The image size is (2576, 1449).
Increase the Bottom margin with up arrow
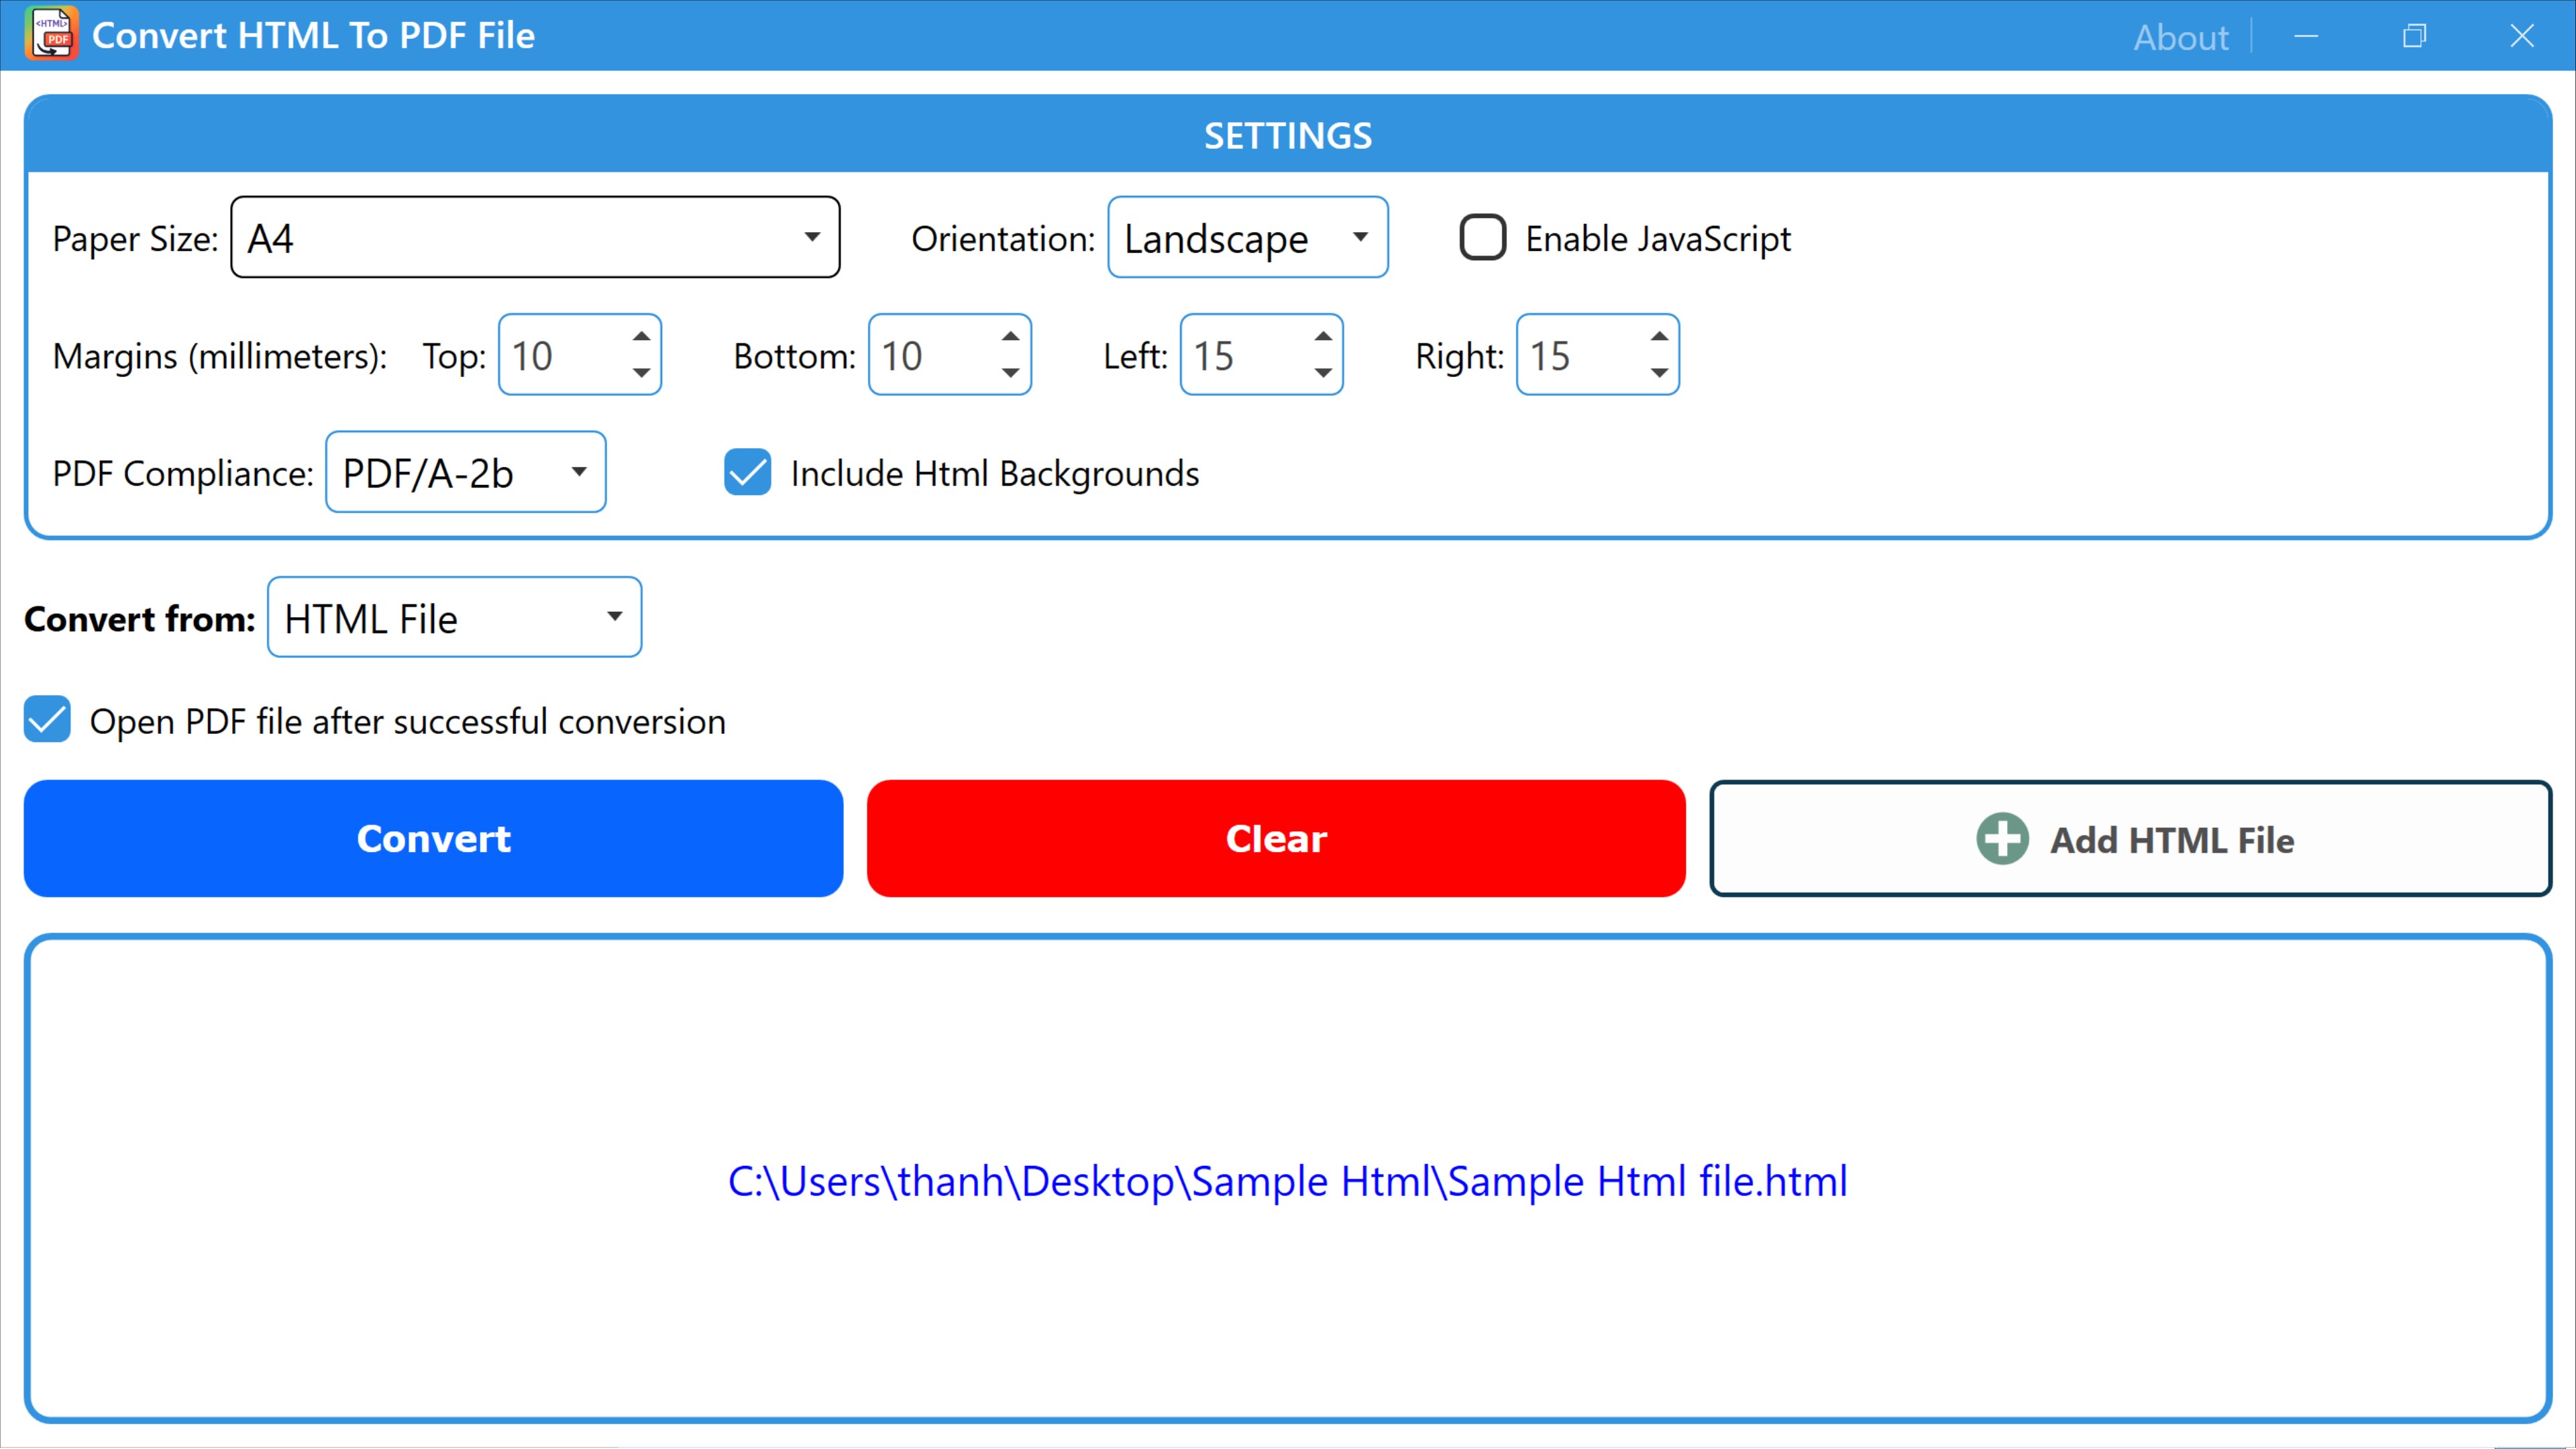pos(1010,336)
